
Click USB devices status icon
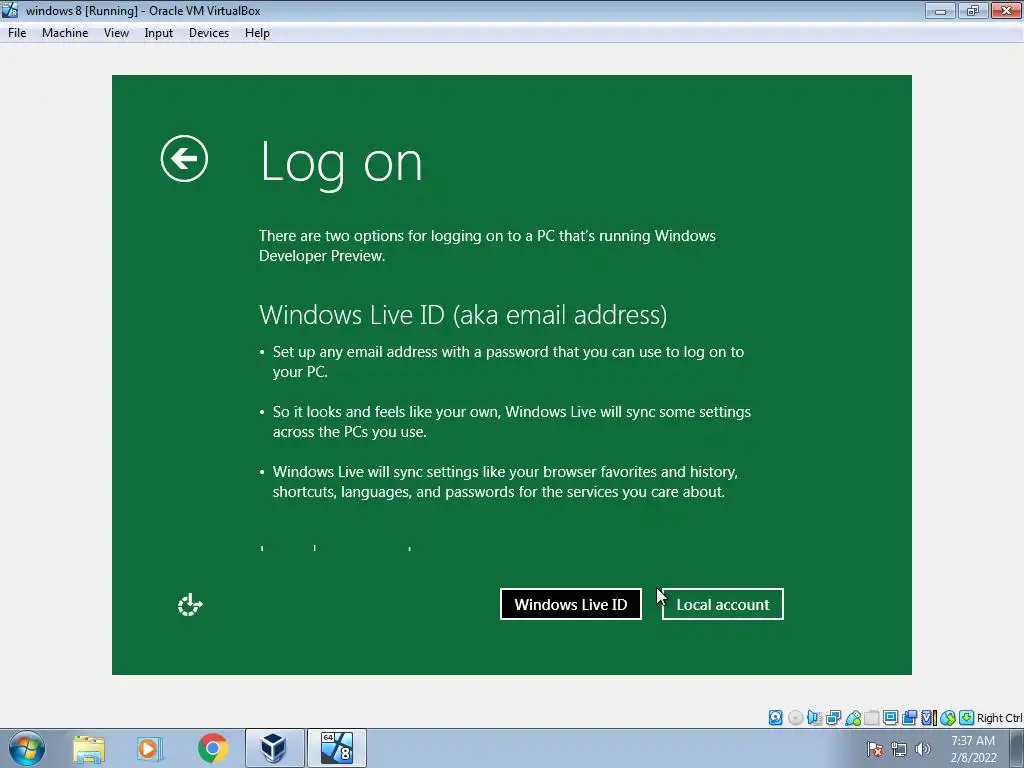(x=853, y=718)
